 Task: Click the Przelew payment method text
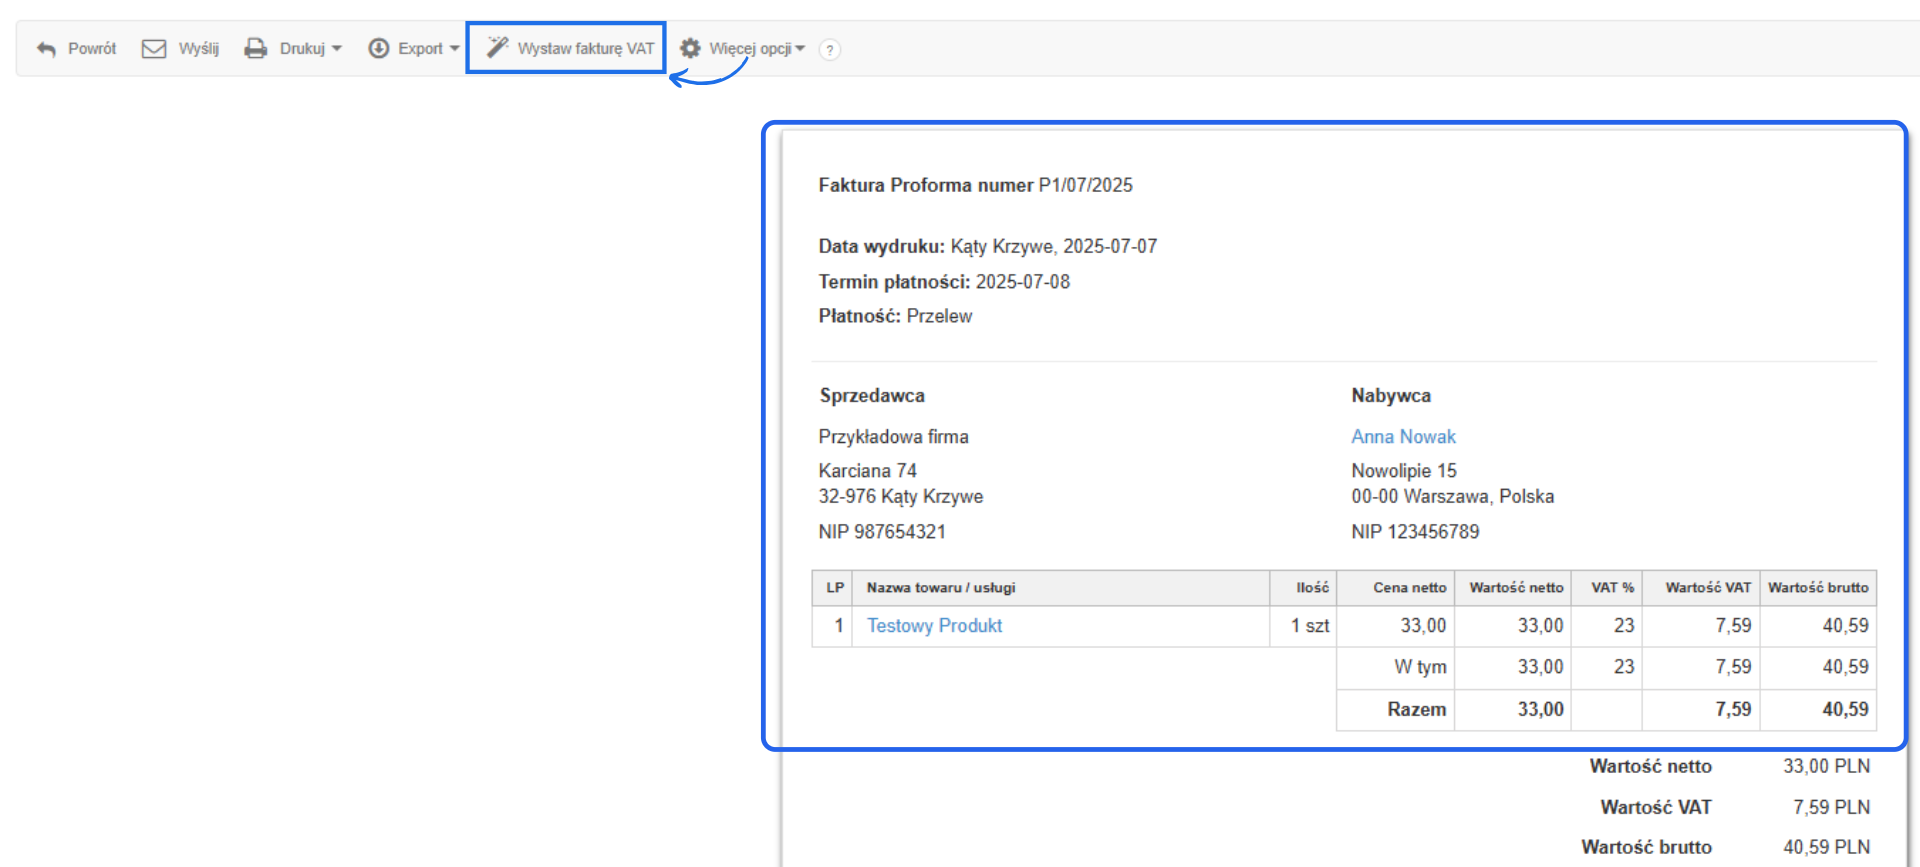pyautogui.click(x=939, y=316)
